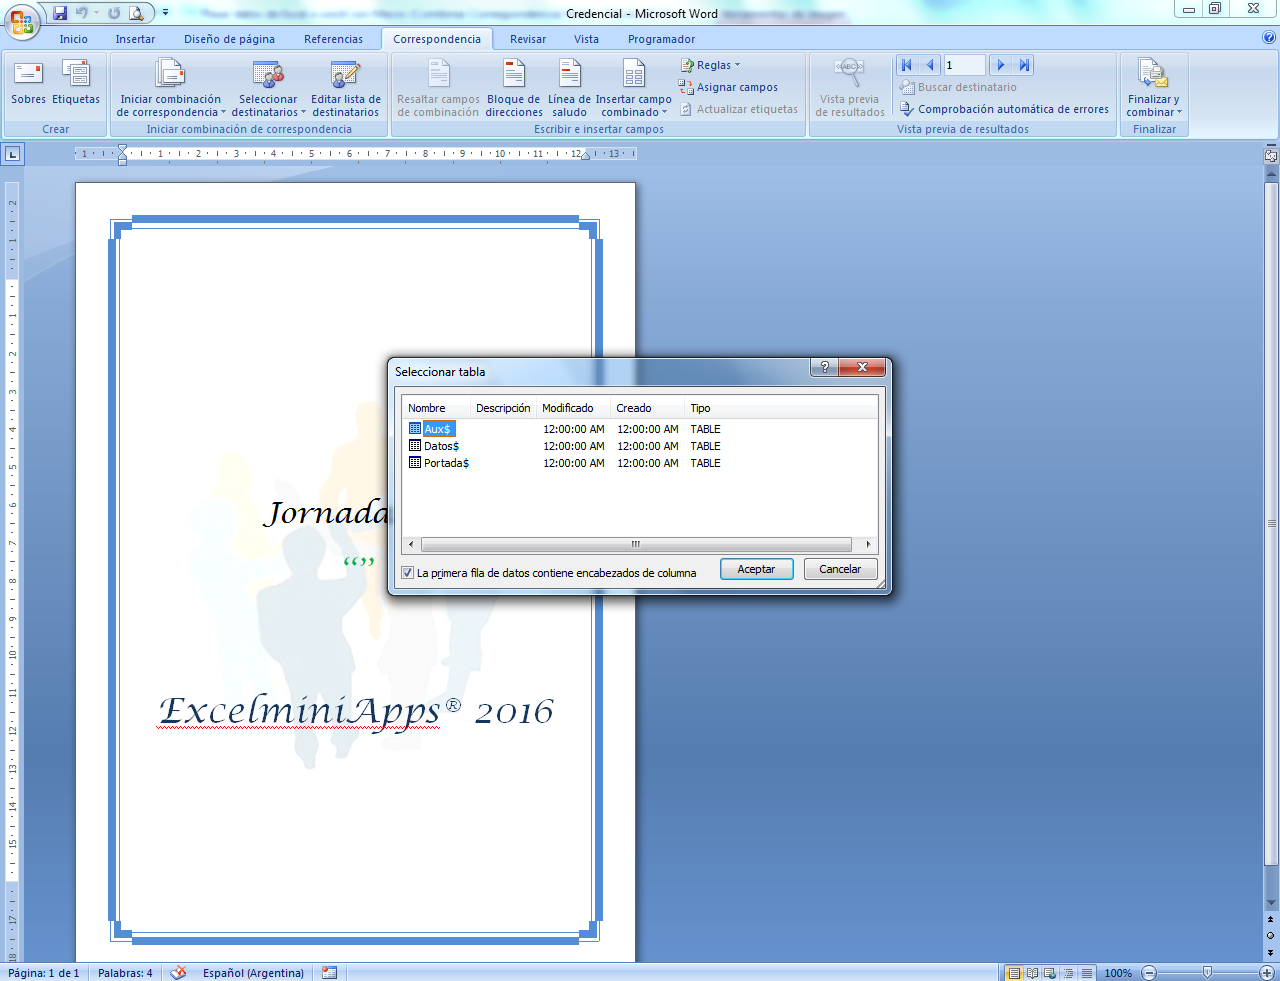
Task: Open Word help question mark icon
Action: coord(1269,38)
